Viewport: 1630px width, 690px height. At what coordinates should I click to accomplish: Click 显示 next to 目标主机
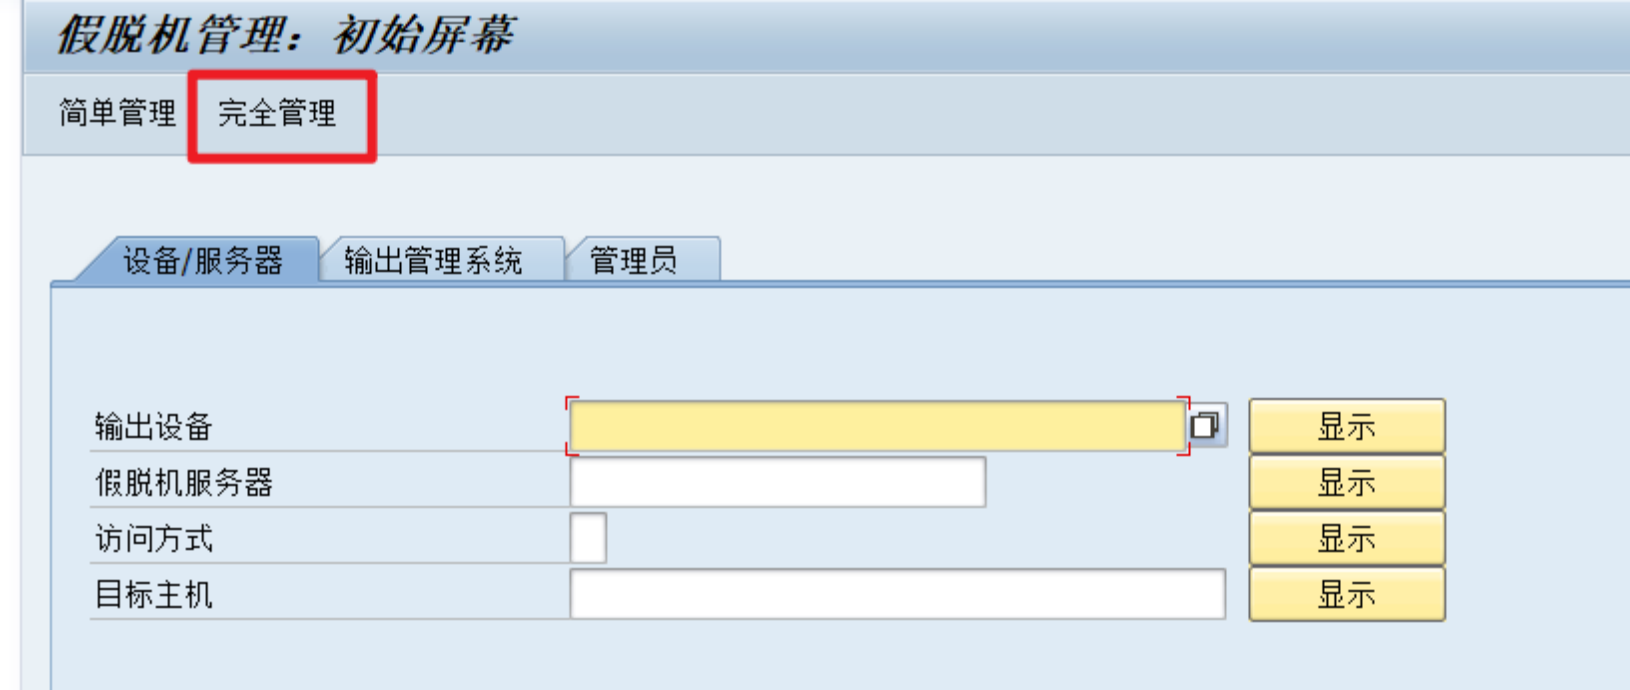click(1346, 594)
